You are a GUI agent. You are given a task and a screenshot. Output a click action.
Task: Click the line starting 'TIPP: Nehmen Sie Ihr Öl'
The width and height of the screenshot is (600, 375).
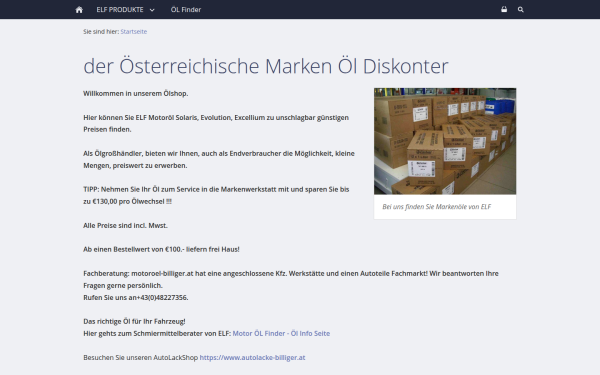click(x=216, y=189)
